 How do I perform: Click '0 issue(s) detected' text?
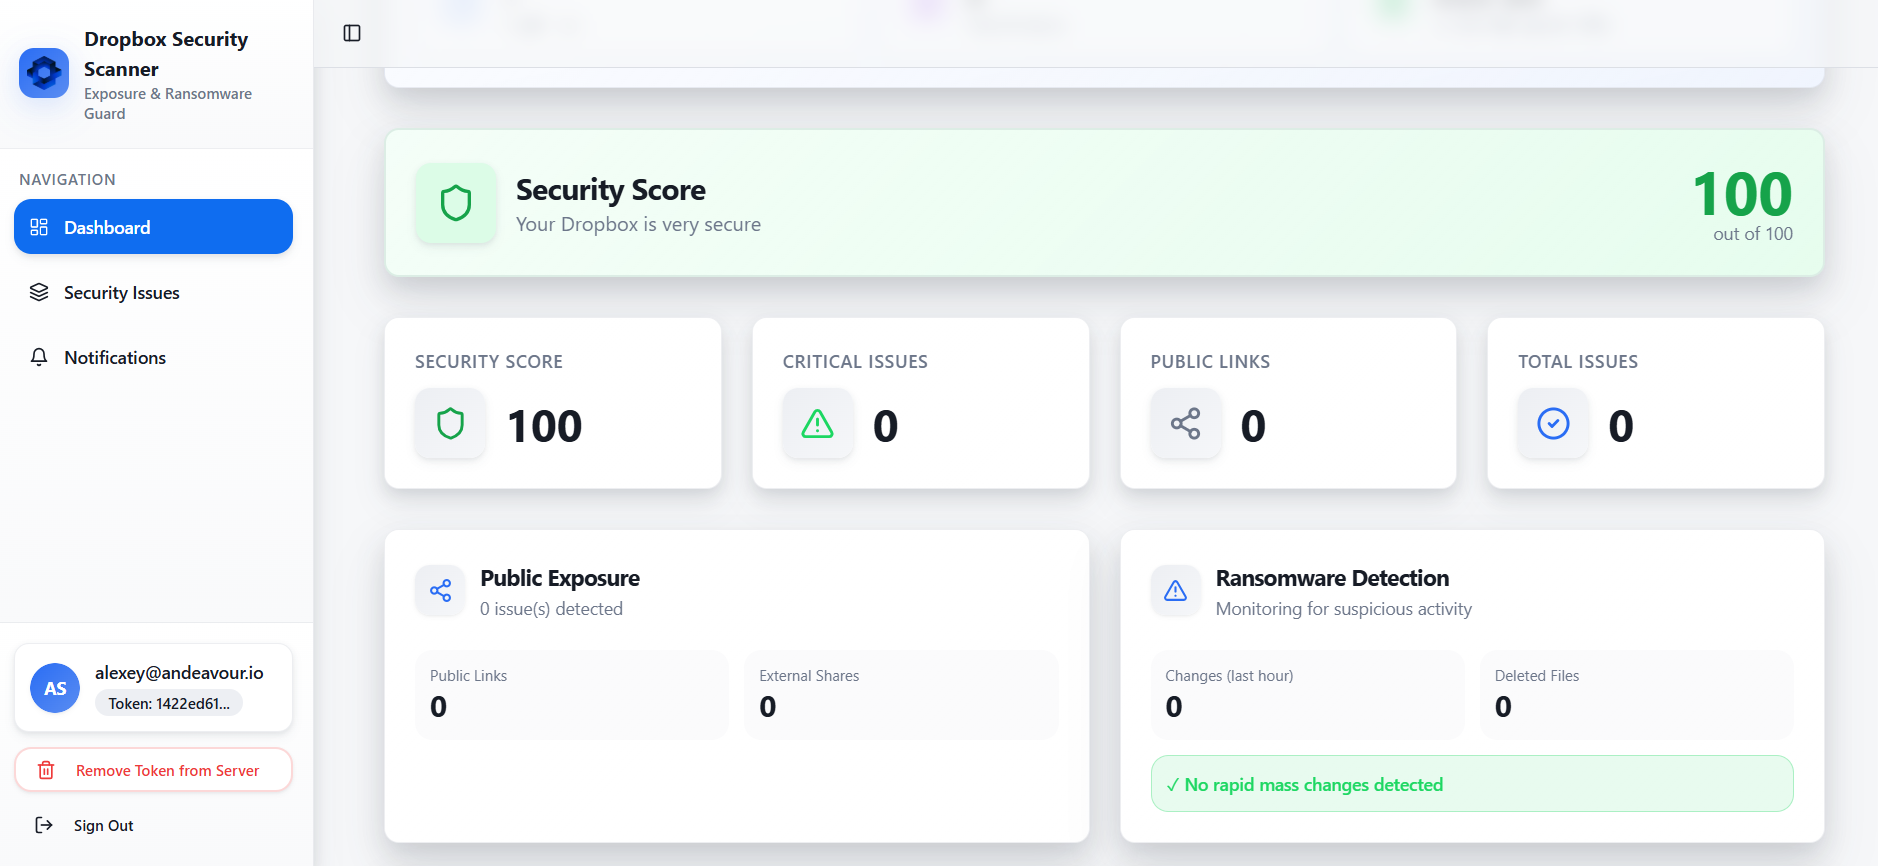pyautogui.click(x=551, y=609)
